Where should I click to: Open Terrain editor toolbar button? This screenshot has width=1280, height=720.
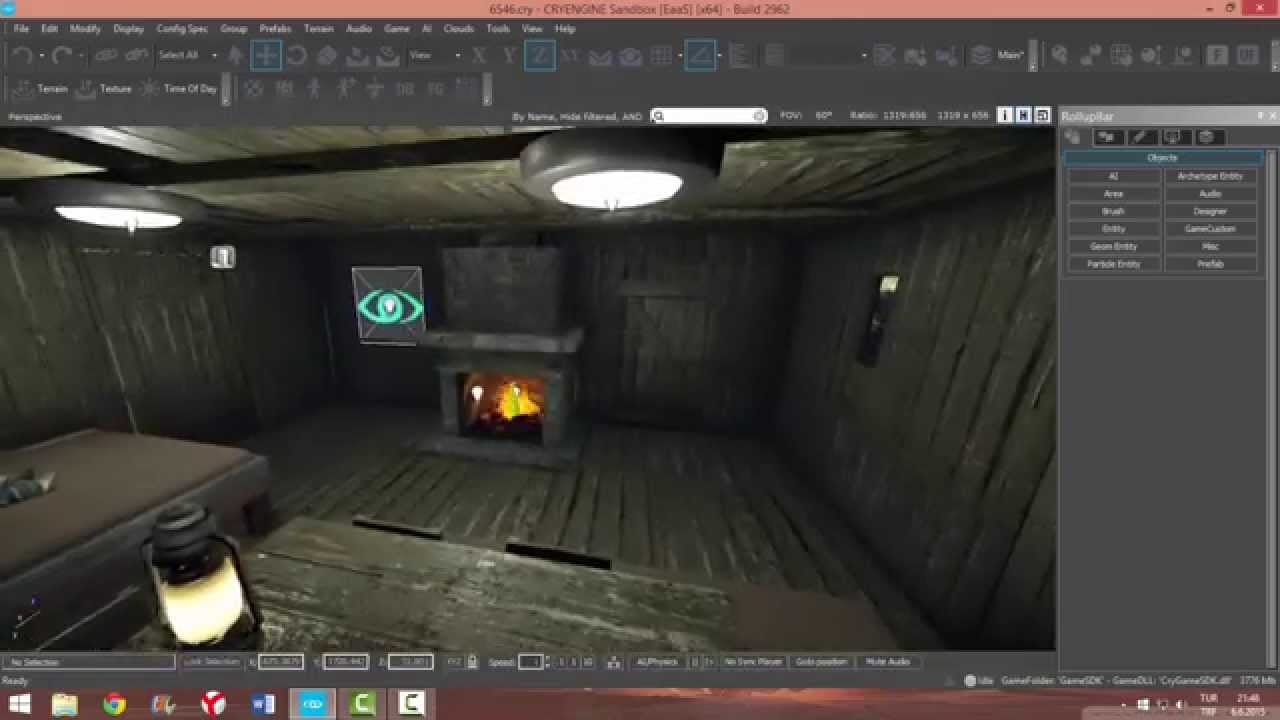[40, 89]
